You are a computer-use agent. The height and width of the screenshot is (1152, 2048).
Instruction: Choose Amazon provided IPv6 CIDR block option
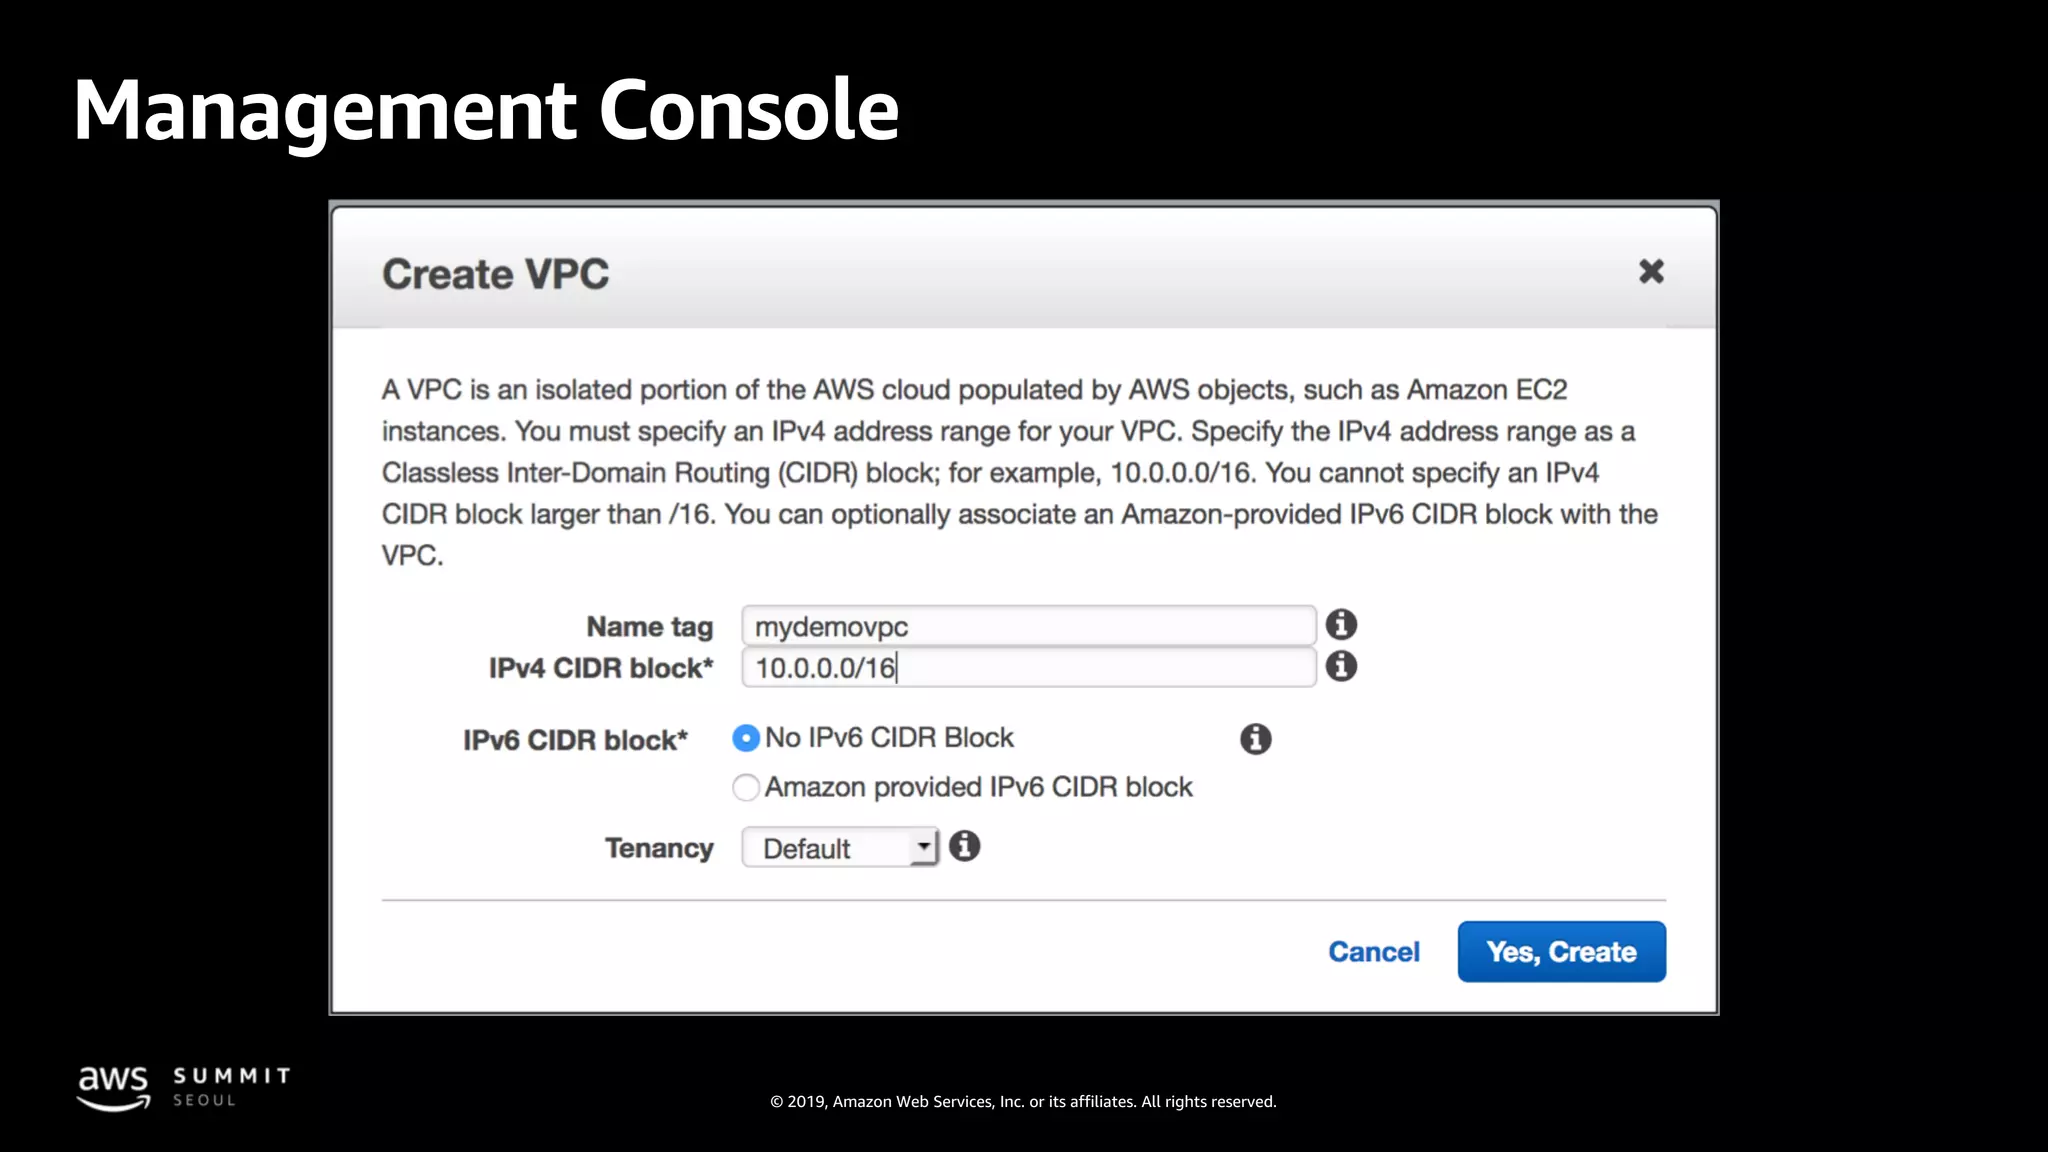(746, 788)
